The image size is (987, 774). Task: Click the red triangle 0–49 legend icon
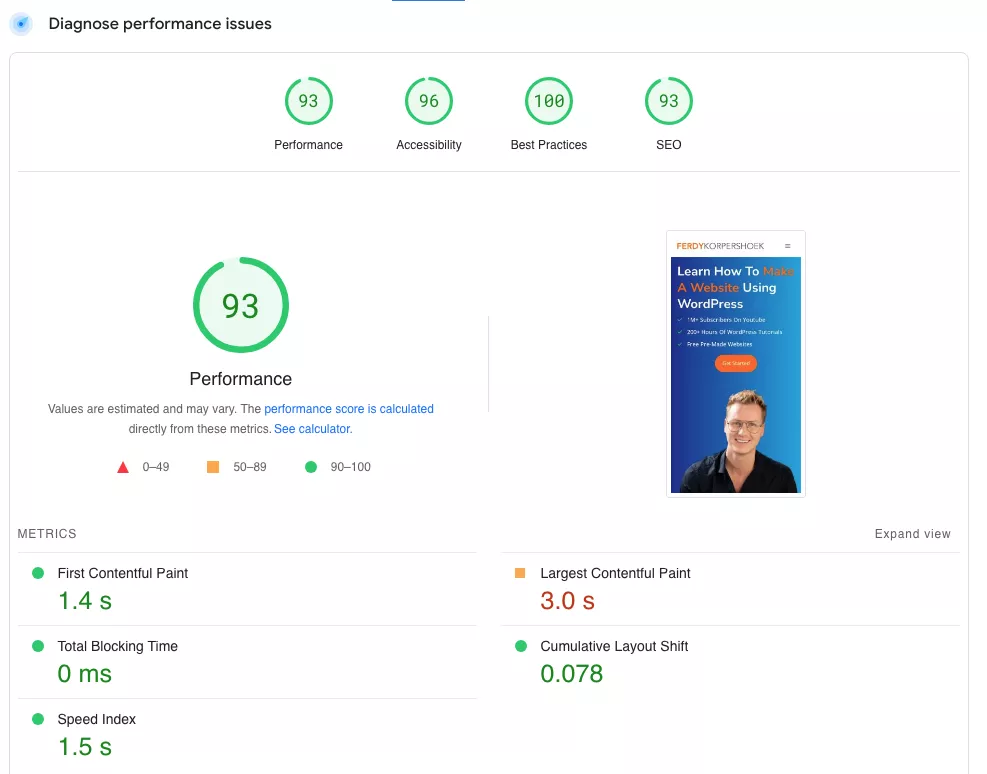point(123,466)
